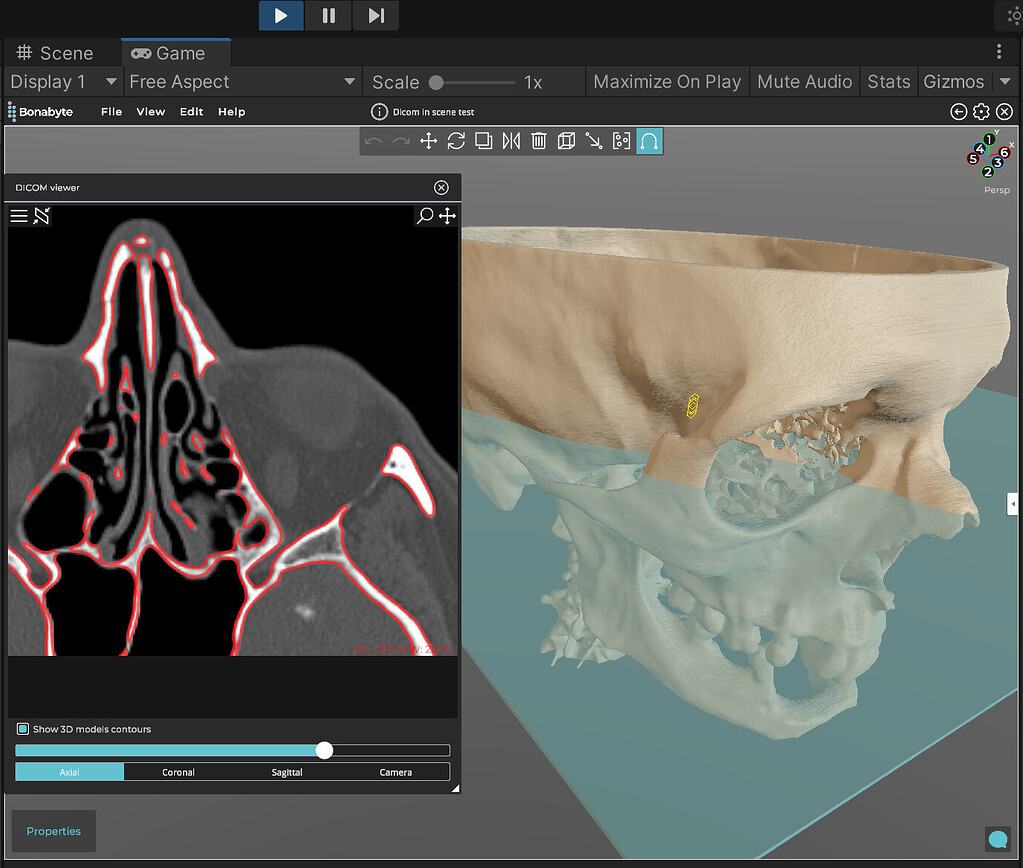Enable the Show 3D models contours checkbox
1023x868 pixels.
pos(22,729)
